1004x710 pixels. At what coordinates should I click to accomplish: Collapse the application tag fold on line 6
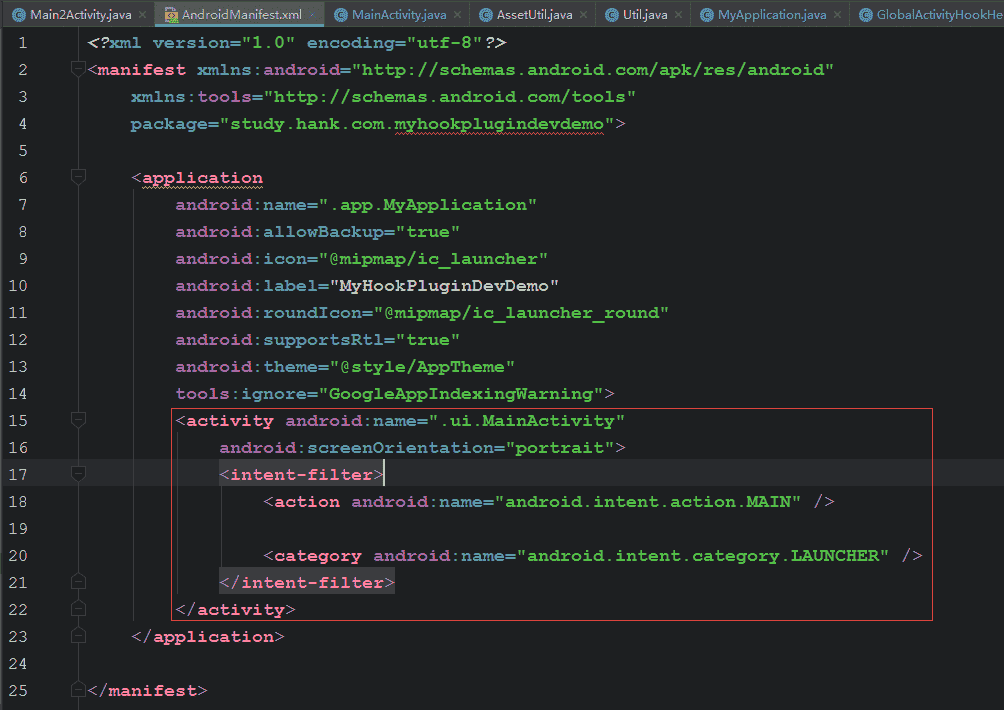(x=78, y=176)
